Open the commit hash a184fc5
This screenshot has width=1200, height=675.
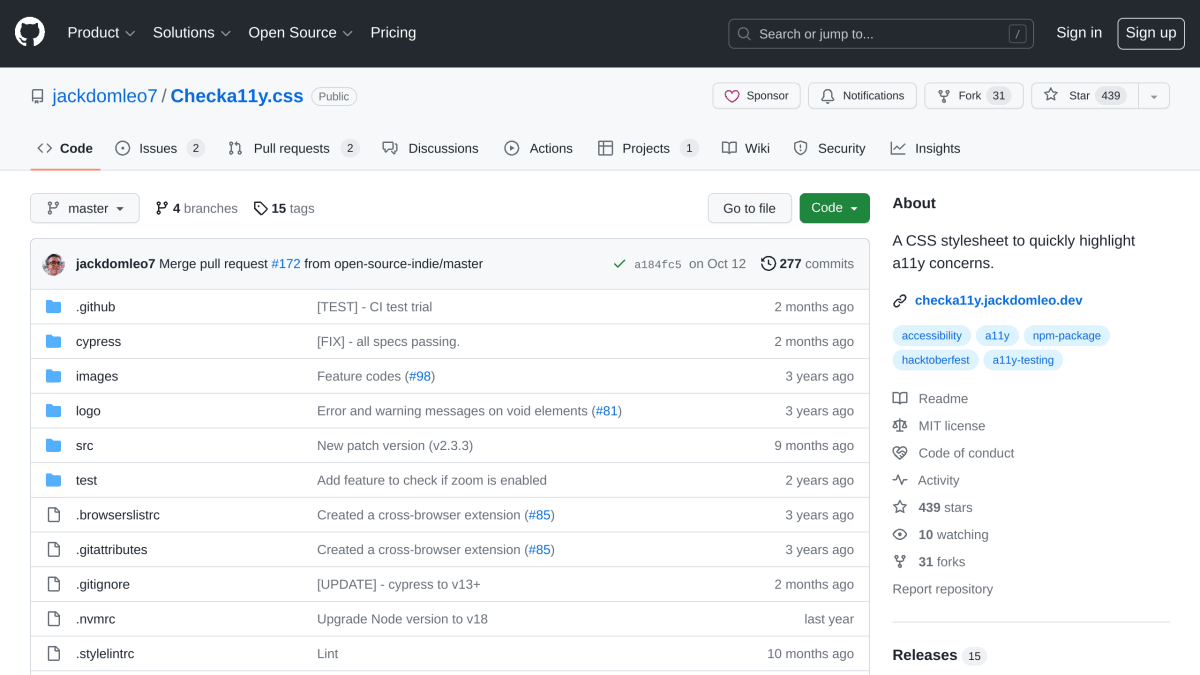point(658,265)
